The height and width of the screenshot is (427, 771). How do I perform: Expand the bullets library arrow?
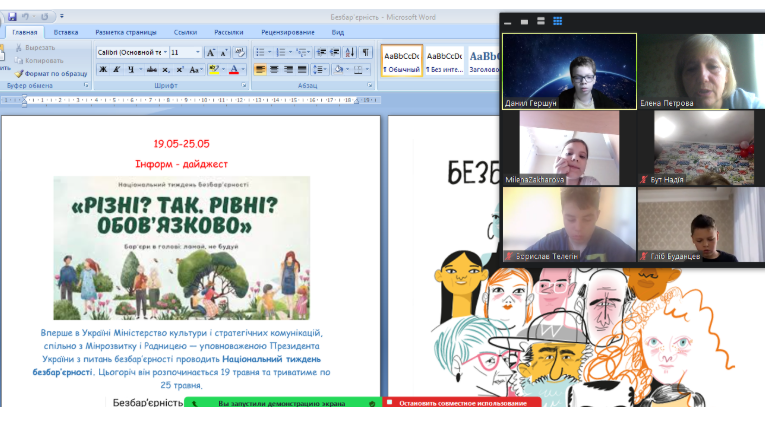coord(269,52)
